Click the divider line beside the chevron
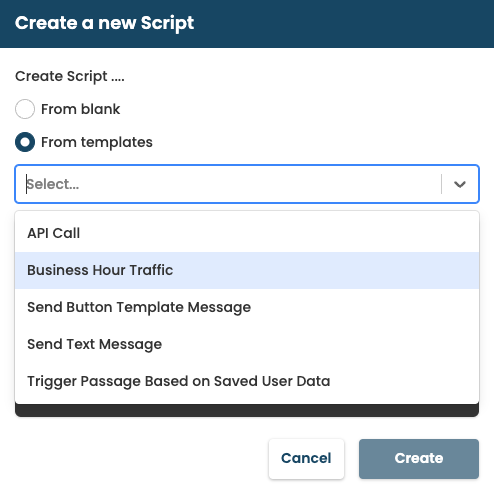494x498 pixels. (441, 184)
